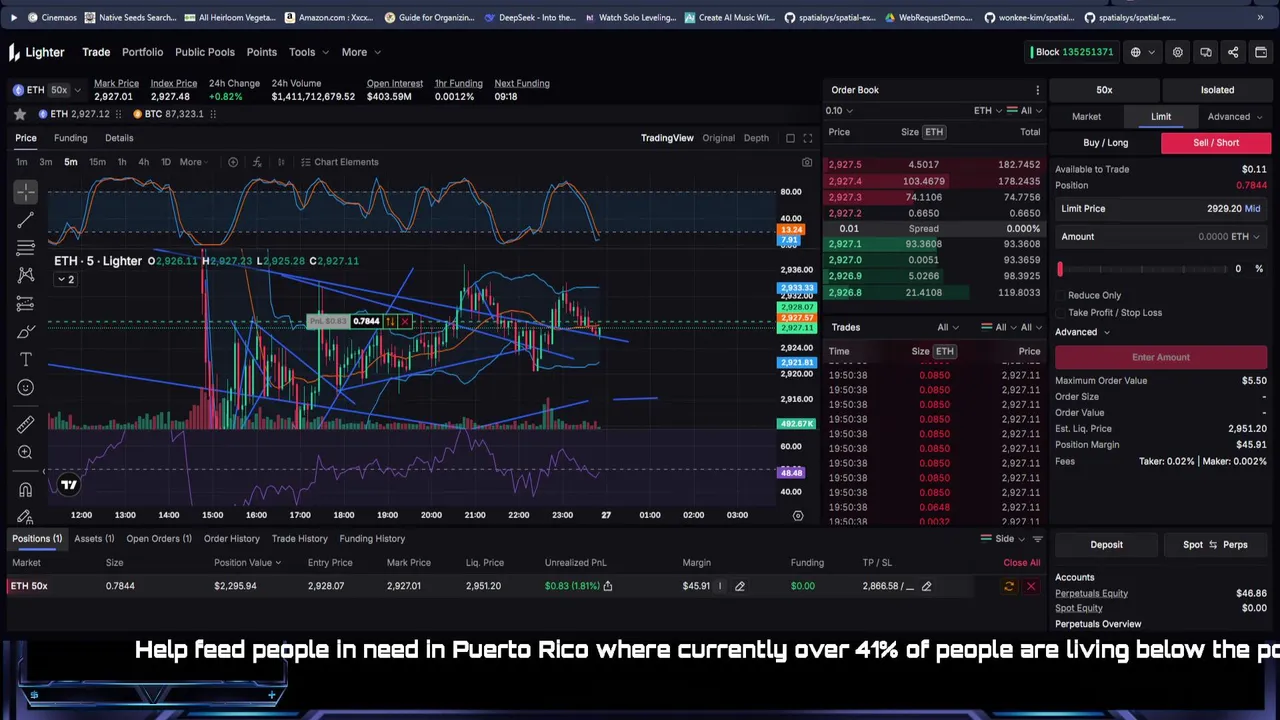Open the forecasting and measurement tools
The width and height of the screenshot is (1280, 720).
click(25, 303)
